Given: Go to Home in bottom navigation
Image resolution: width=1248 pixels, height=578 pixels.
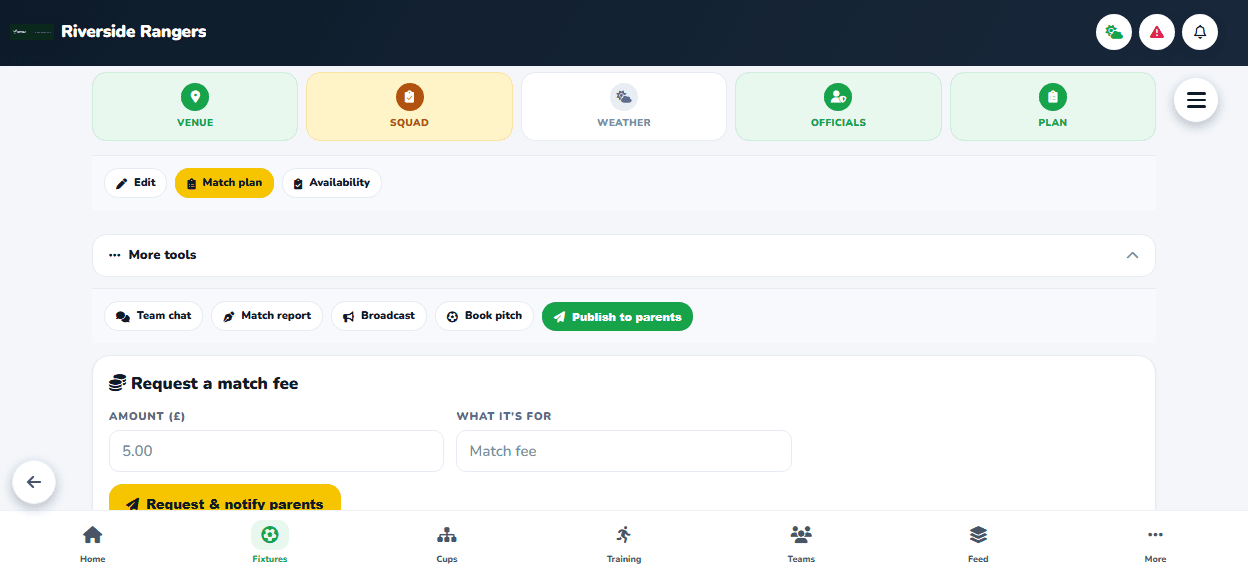Looking at the screenshot, I should click(92, 544).
